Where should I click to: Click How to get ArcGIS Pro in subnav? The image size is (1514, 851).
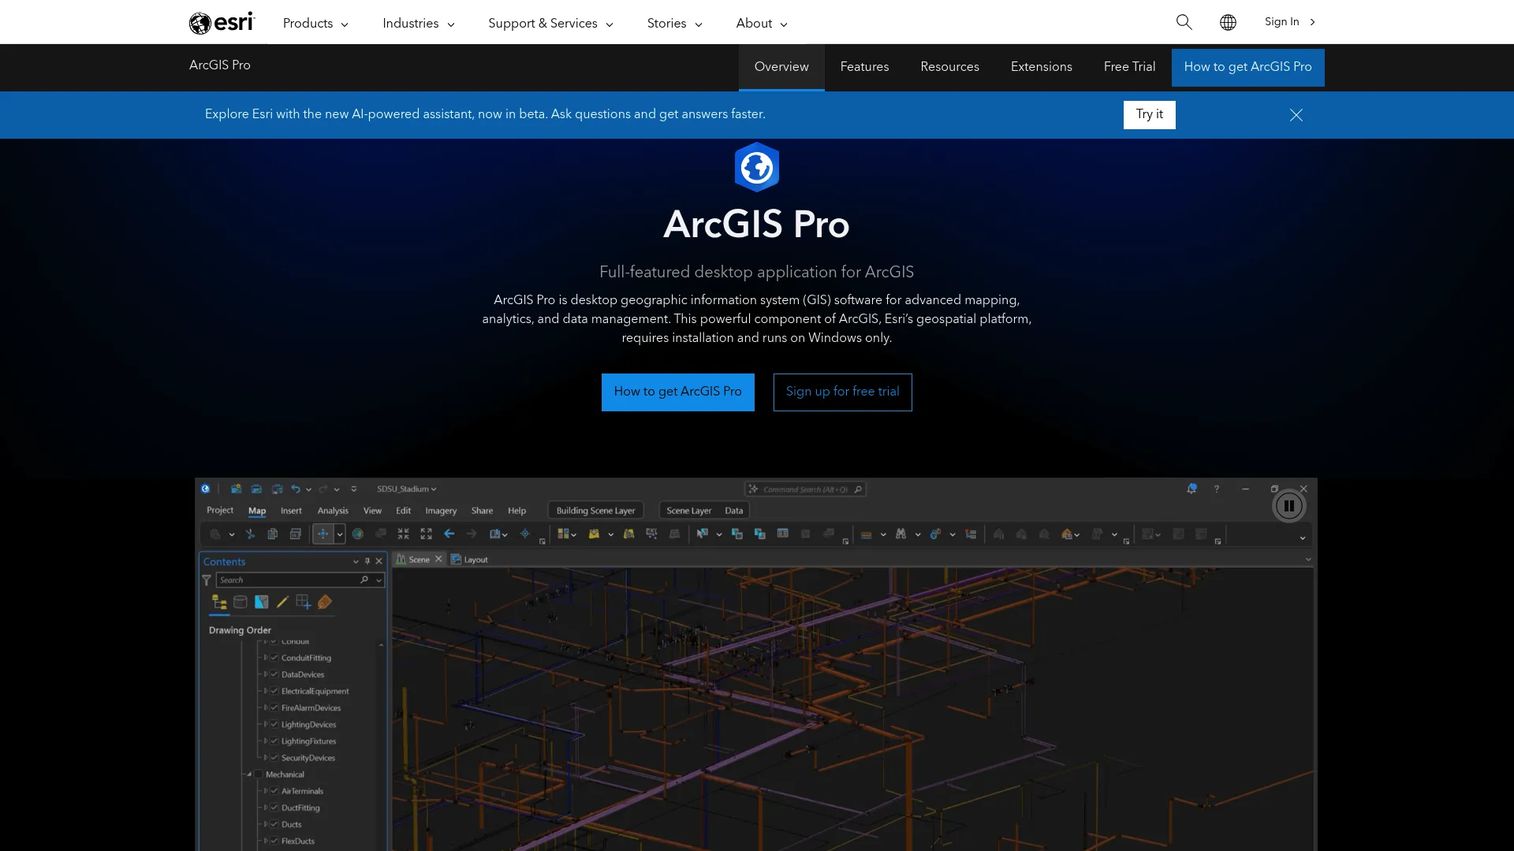[x=1247, y=67]
